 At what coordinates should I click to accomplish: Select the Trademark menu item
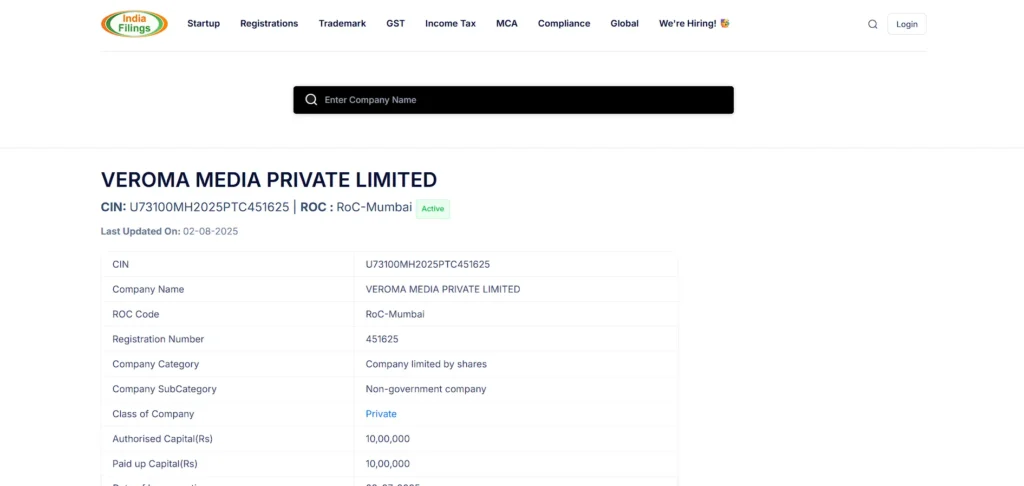click(342, 24)
